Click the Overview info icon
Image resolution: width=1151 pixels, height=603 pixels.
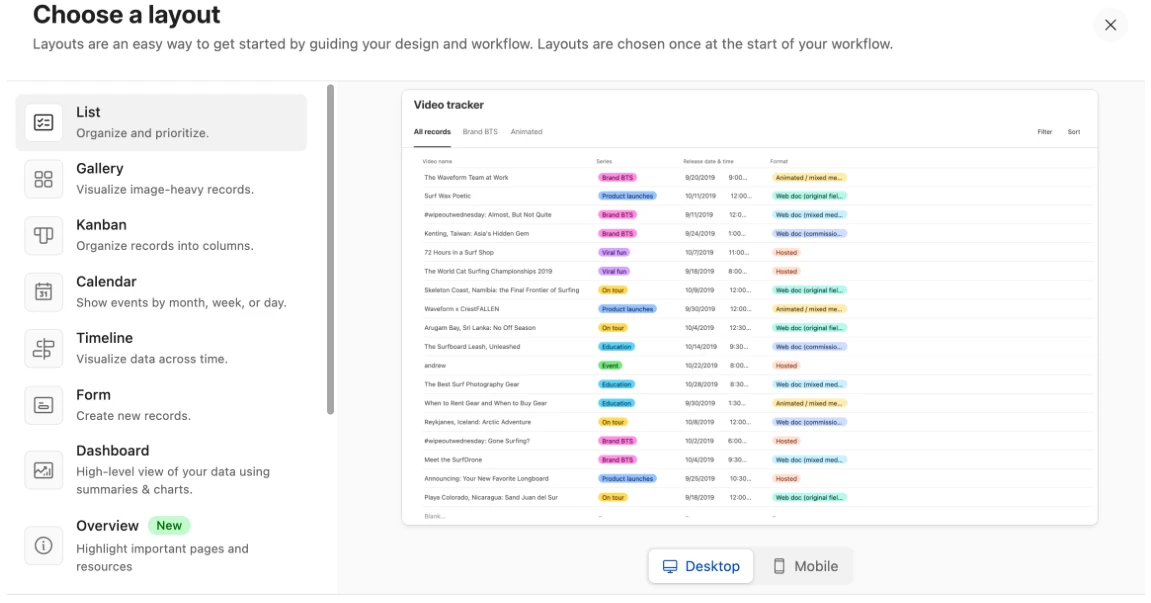tap(43, 546)
